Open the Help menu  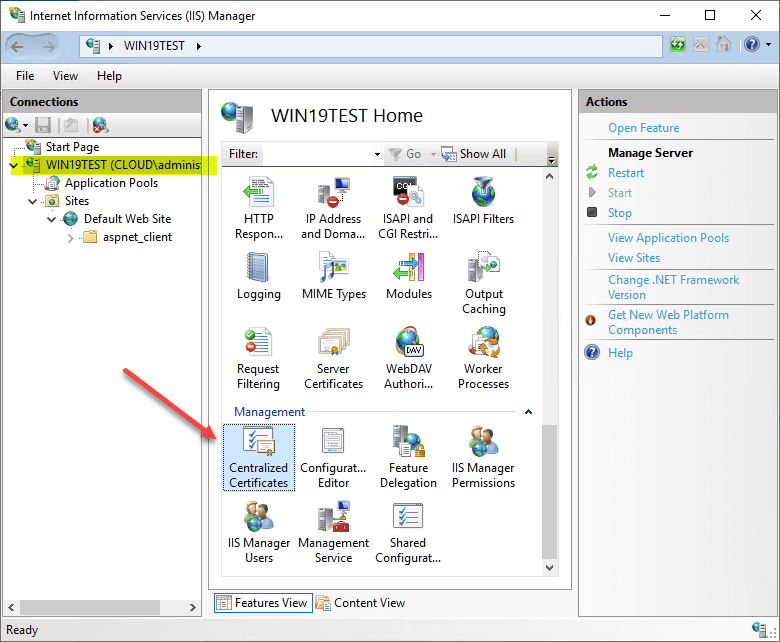(x=109, y=76)
